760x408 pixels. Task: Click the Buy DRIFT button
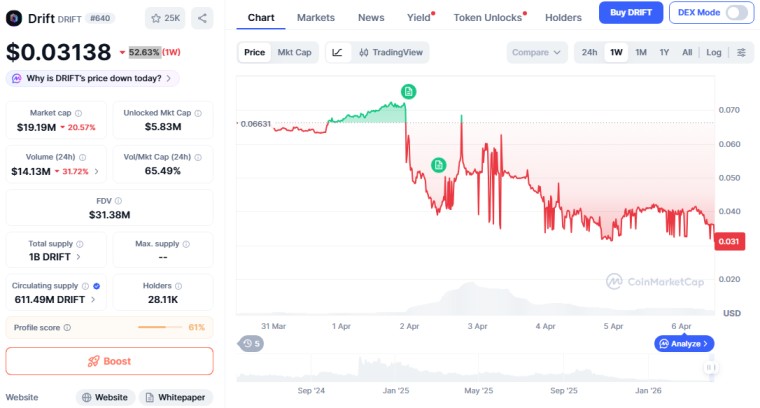pyautogui.click(x=630, y=13)
